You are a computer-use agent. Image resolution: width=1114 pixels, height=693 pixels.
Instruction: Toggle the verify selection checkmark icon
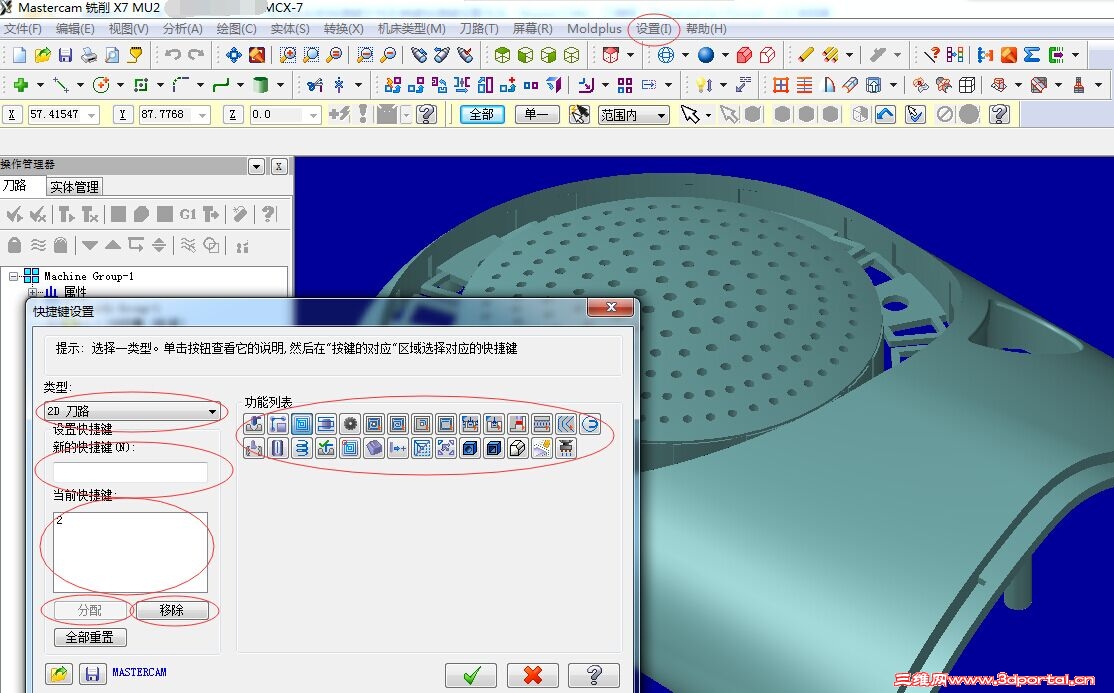tap(916, 114)
